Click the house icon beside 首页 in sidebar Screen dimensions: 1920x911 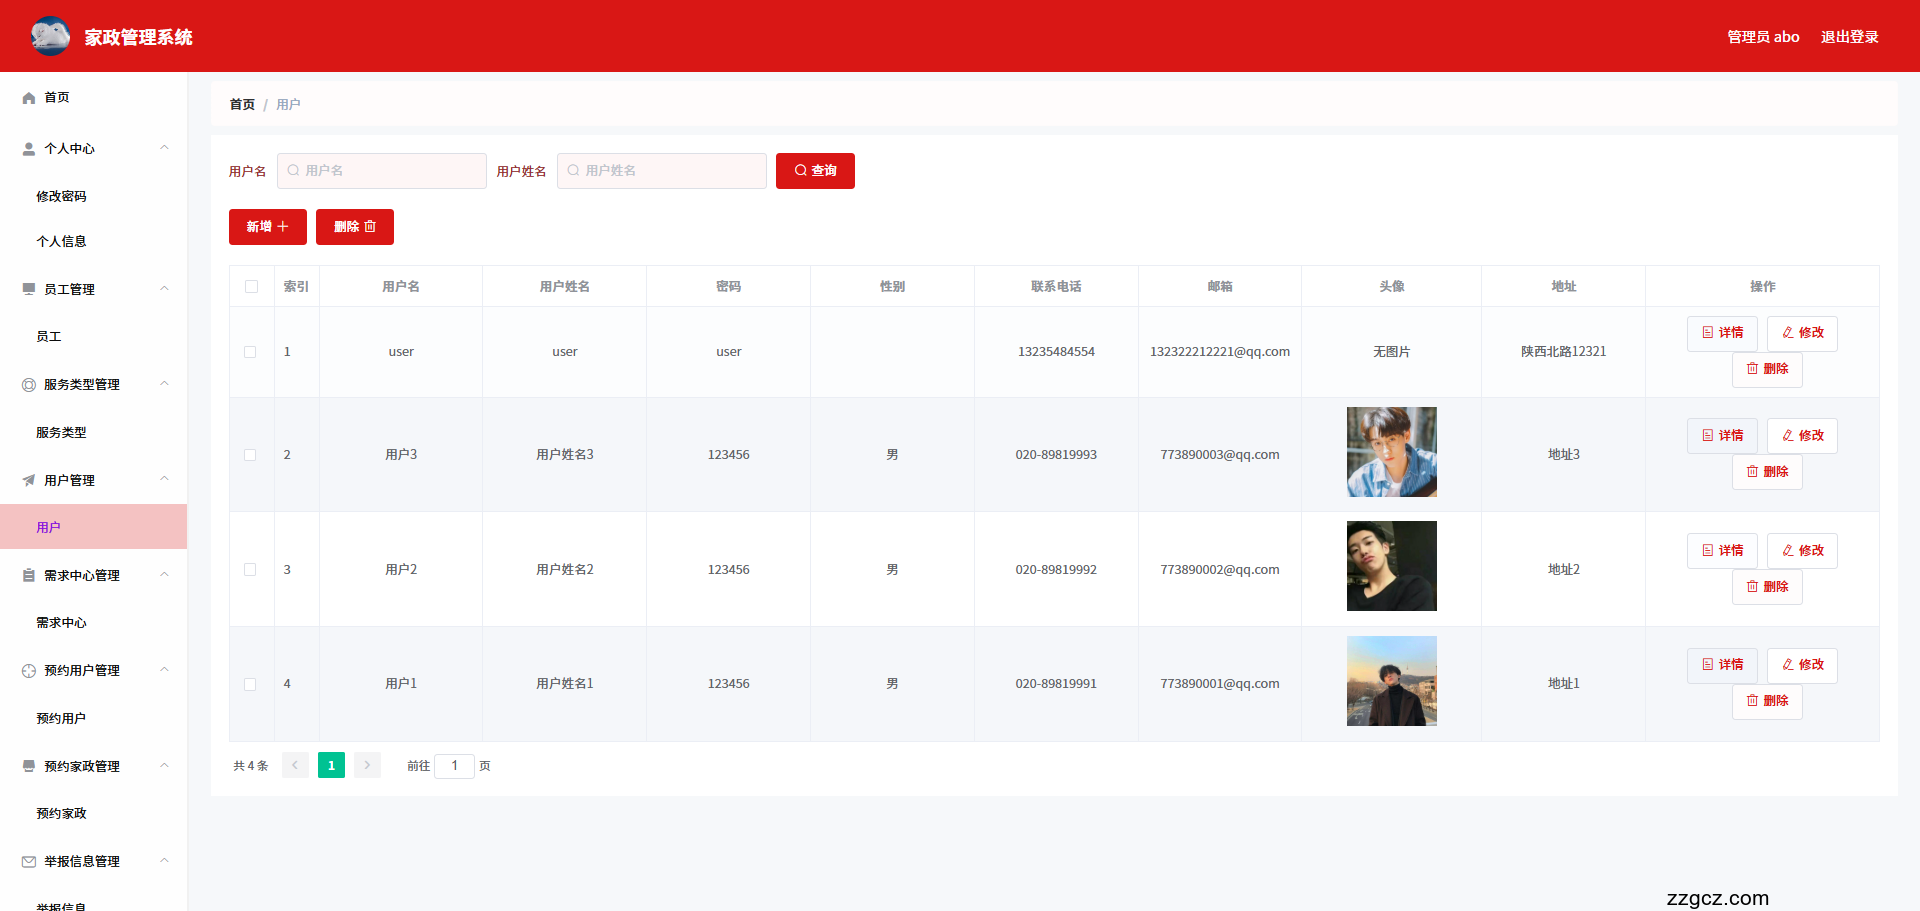pos(29,98)
